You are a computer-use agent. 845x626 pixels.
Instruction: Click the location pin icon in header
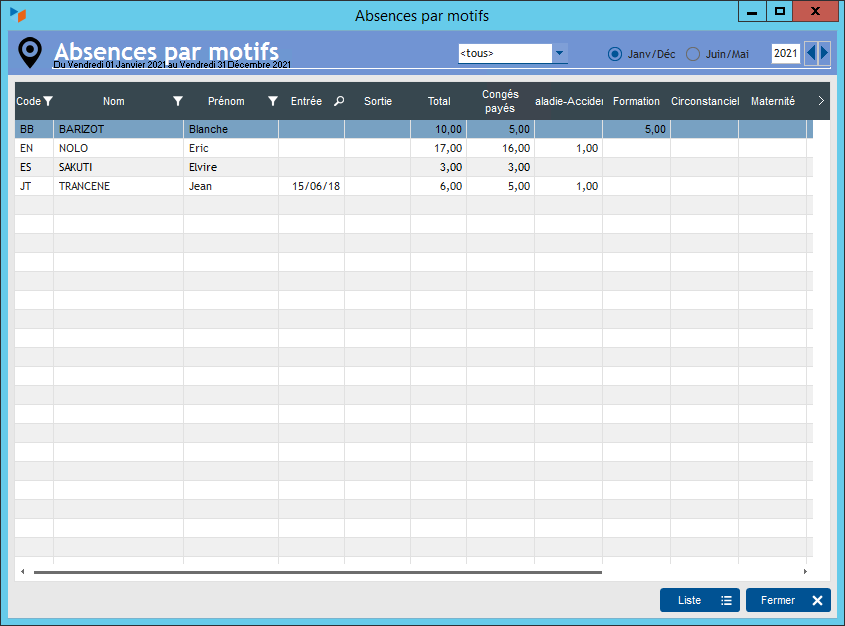pos(31,53)
